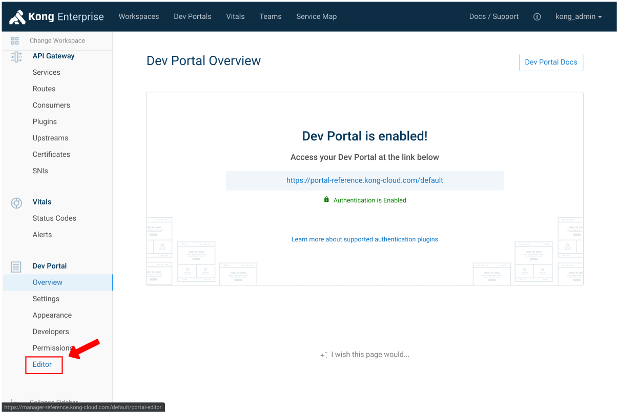This screenshot has height=412, width=618.
Task: Click the Change Workspace grid icon
Action: [15, 41]
